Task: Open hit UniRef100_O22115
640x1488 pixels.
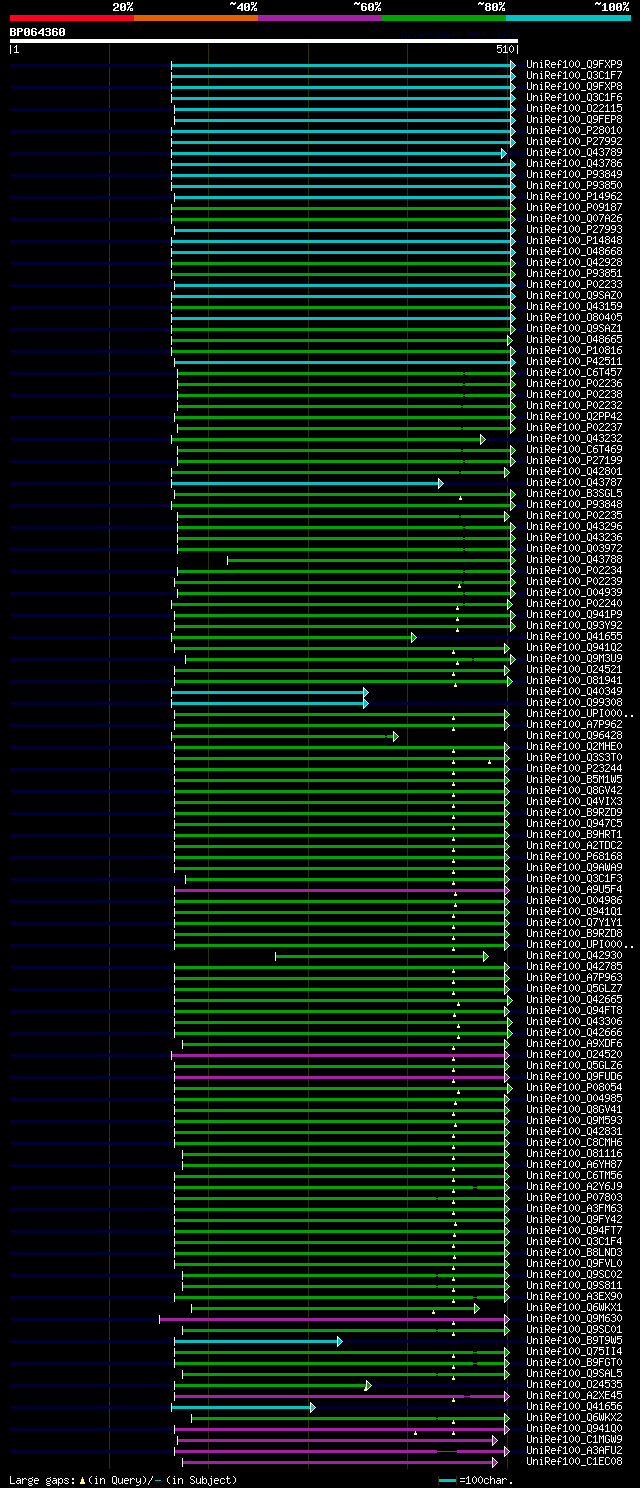Action: click(574, 109)
